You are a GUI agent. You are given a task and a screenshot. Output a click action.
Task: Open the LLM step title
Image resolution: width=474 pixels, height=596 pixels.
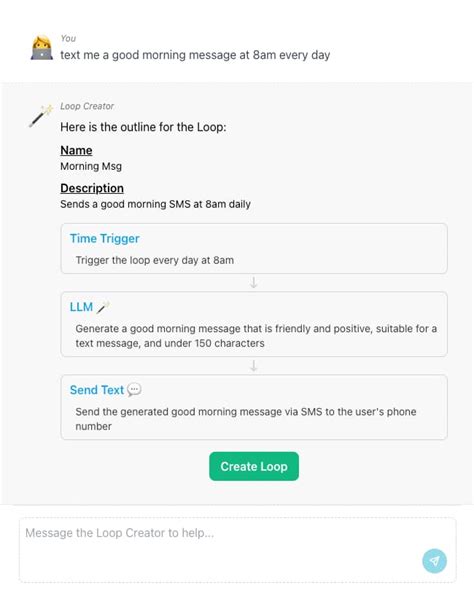[x=81, y=307]
